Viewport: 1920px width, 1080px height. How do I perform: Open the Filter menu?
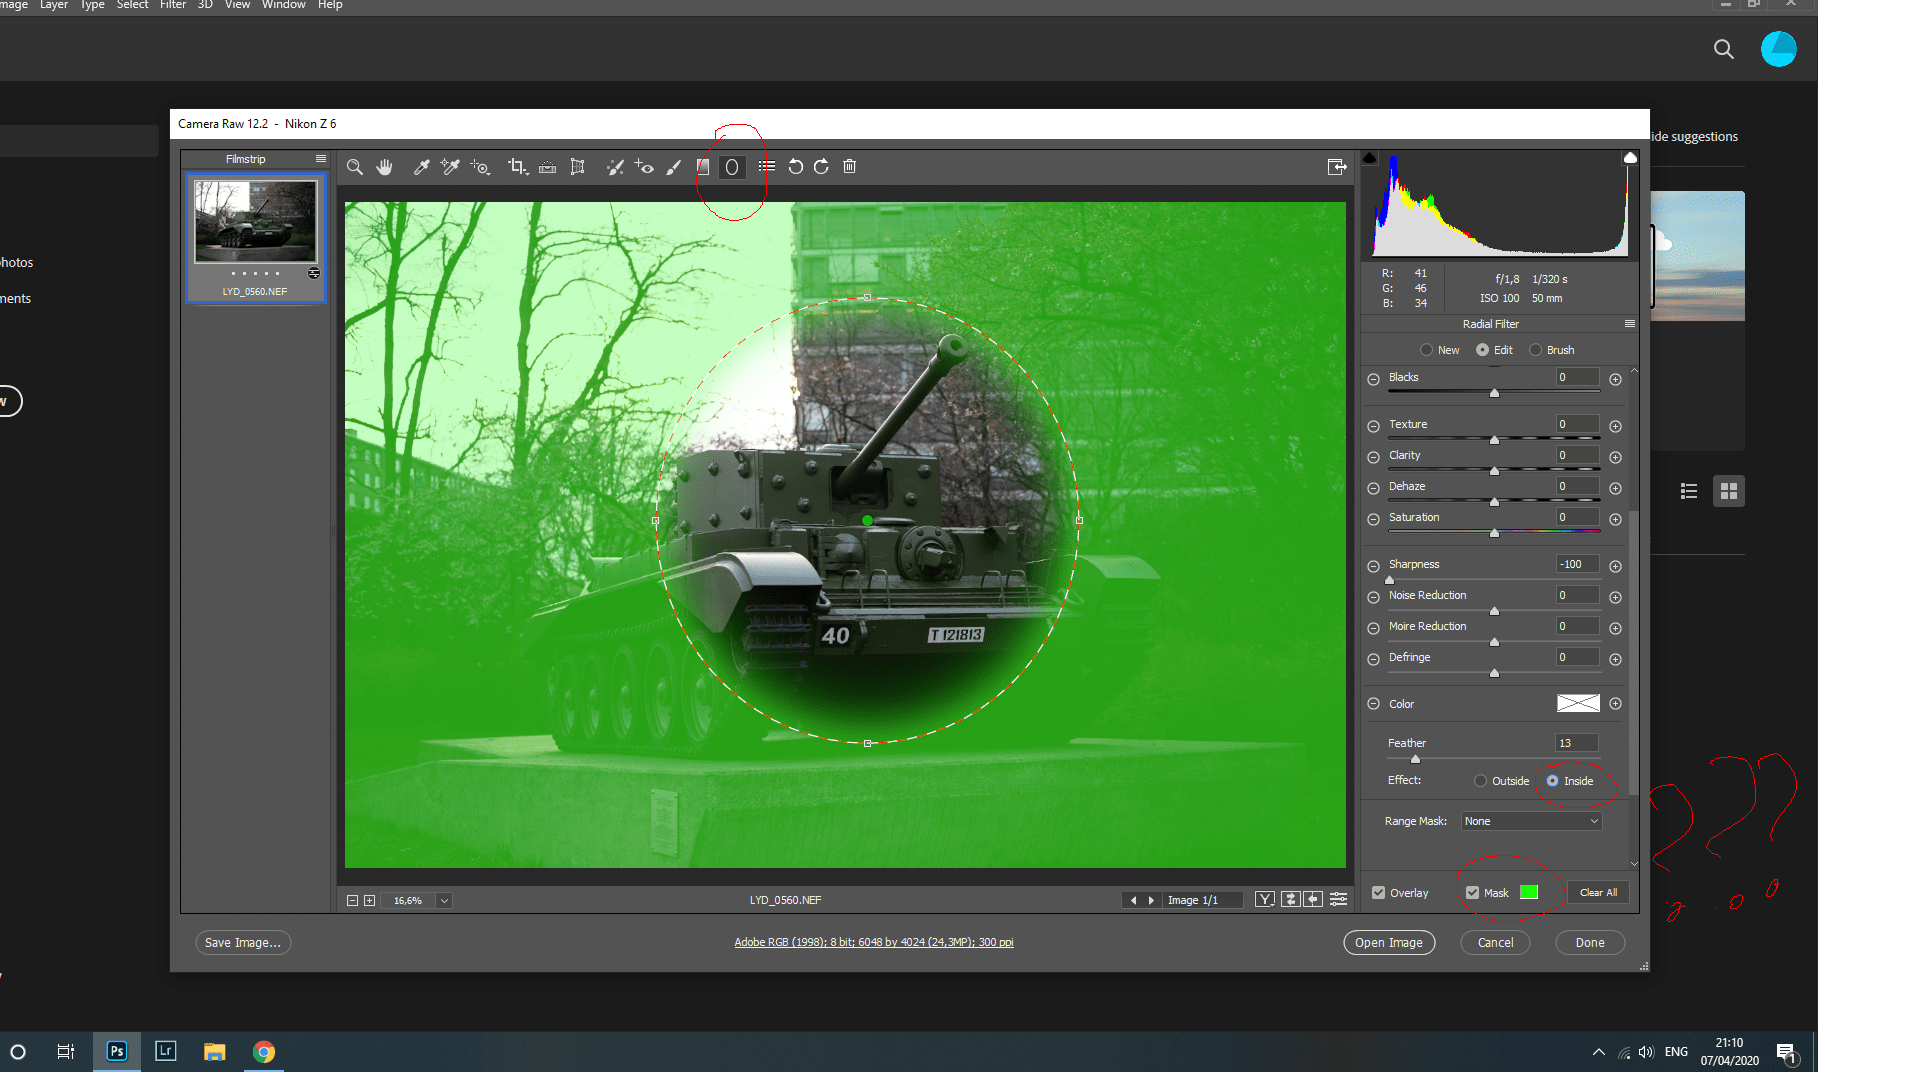click(x=172, y=5)
